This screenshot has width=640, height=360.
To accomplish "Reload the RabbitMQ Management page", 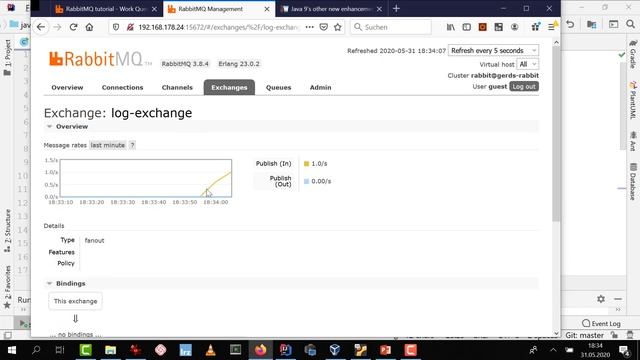I will [73, 27].
